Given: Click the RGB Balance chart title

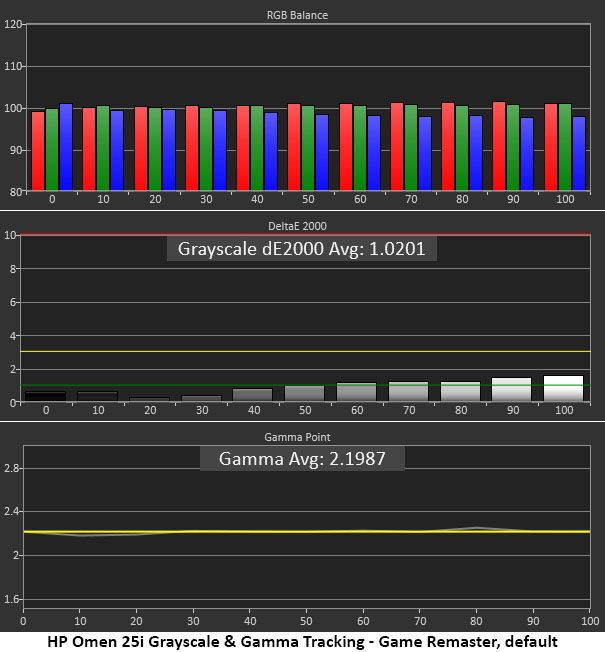Looking at the screenshot, I should pyautogui.click(x=297, y=15).
